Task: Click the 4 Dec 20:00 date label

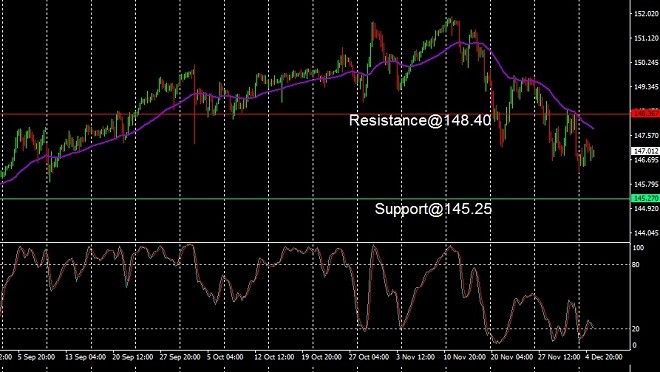Action: tap(604, 357)
